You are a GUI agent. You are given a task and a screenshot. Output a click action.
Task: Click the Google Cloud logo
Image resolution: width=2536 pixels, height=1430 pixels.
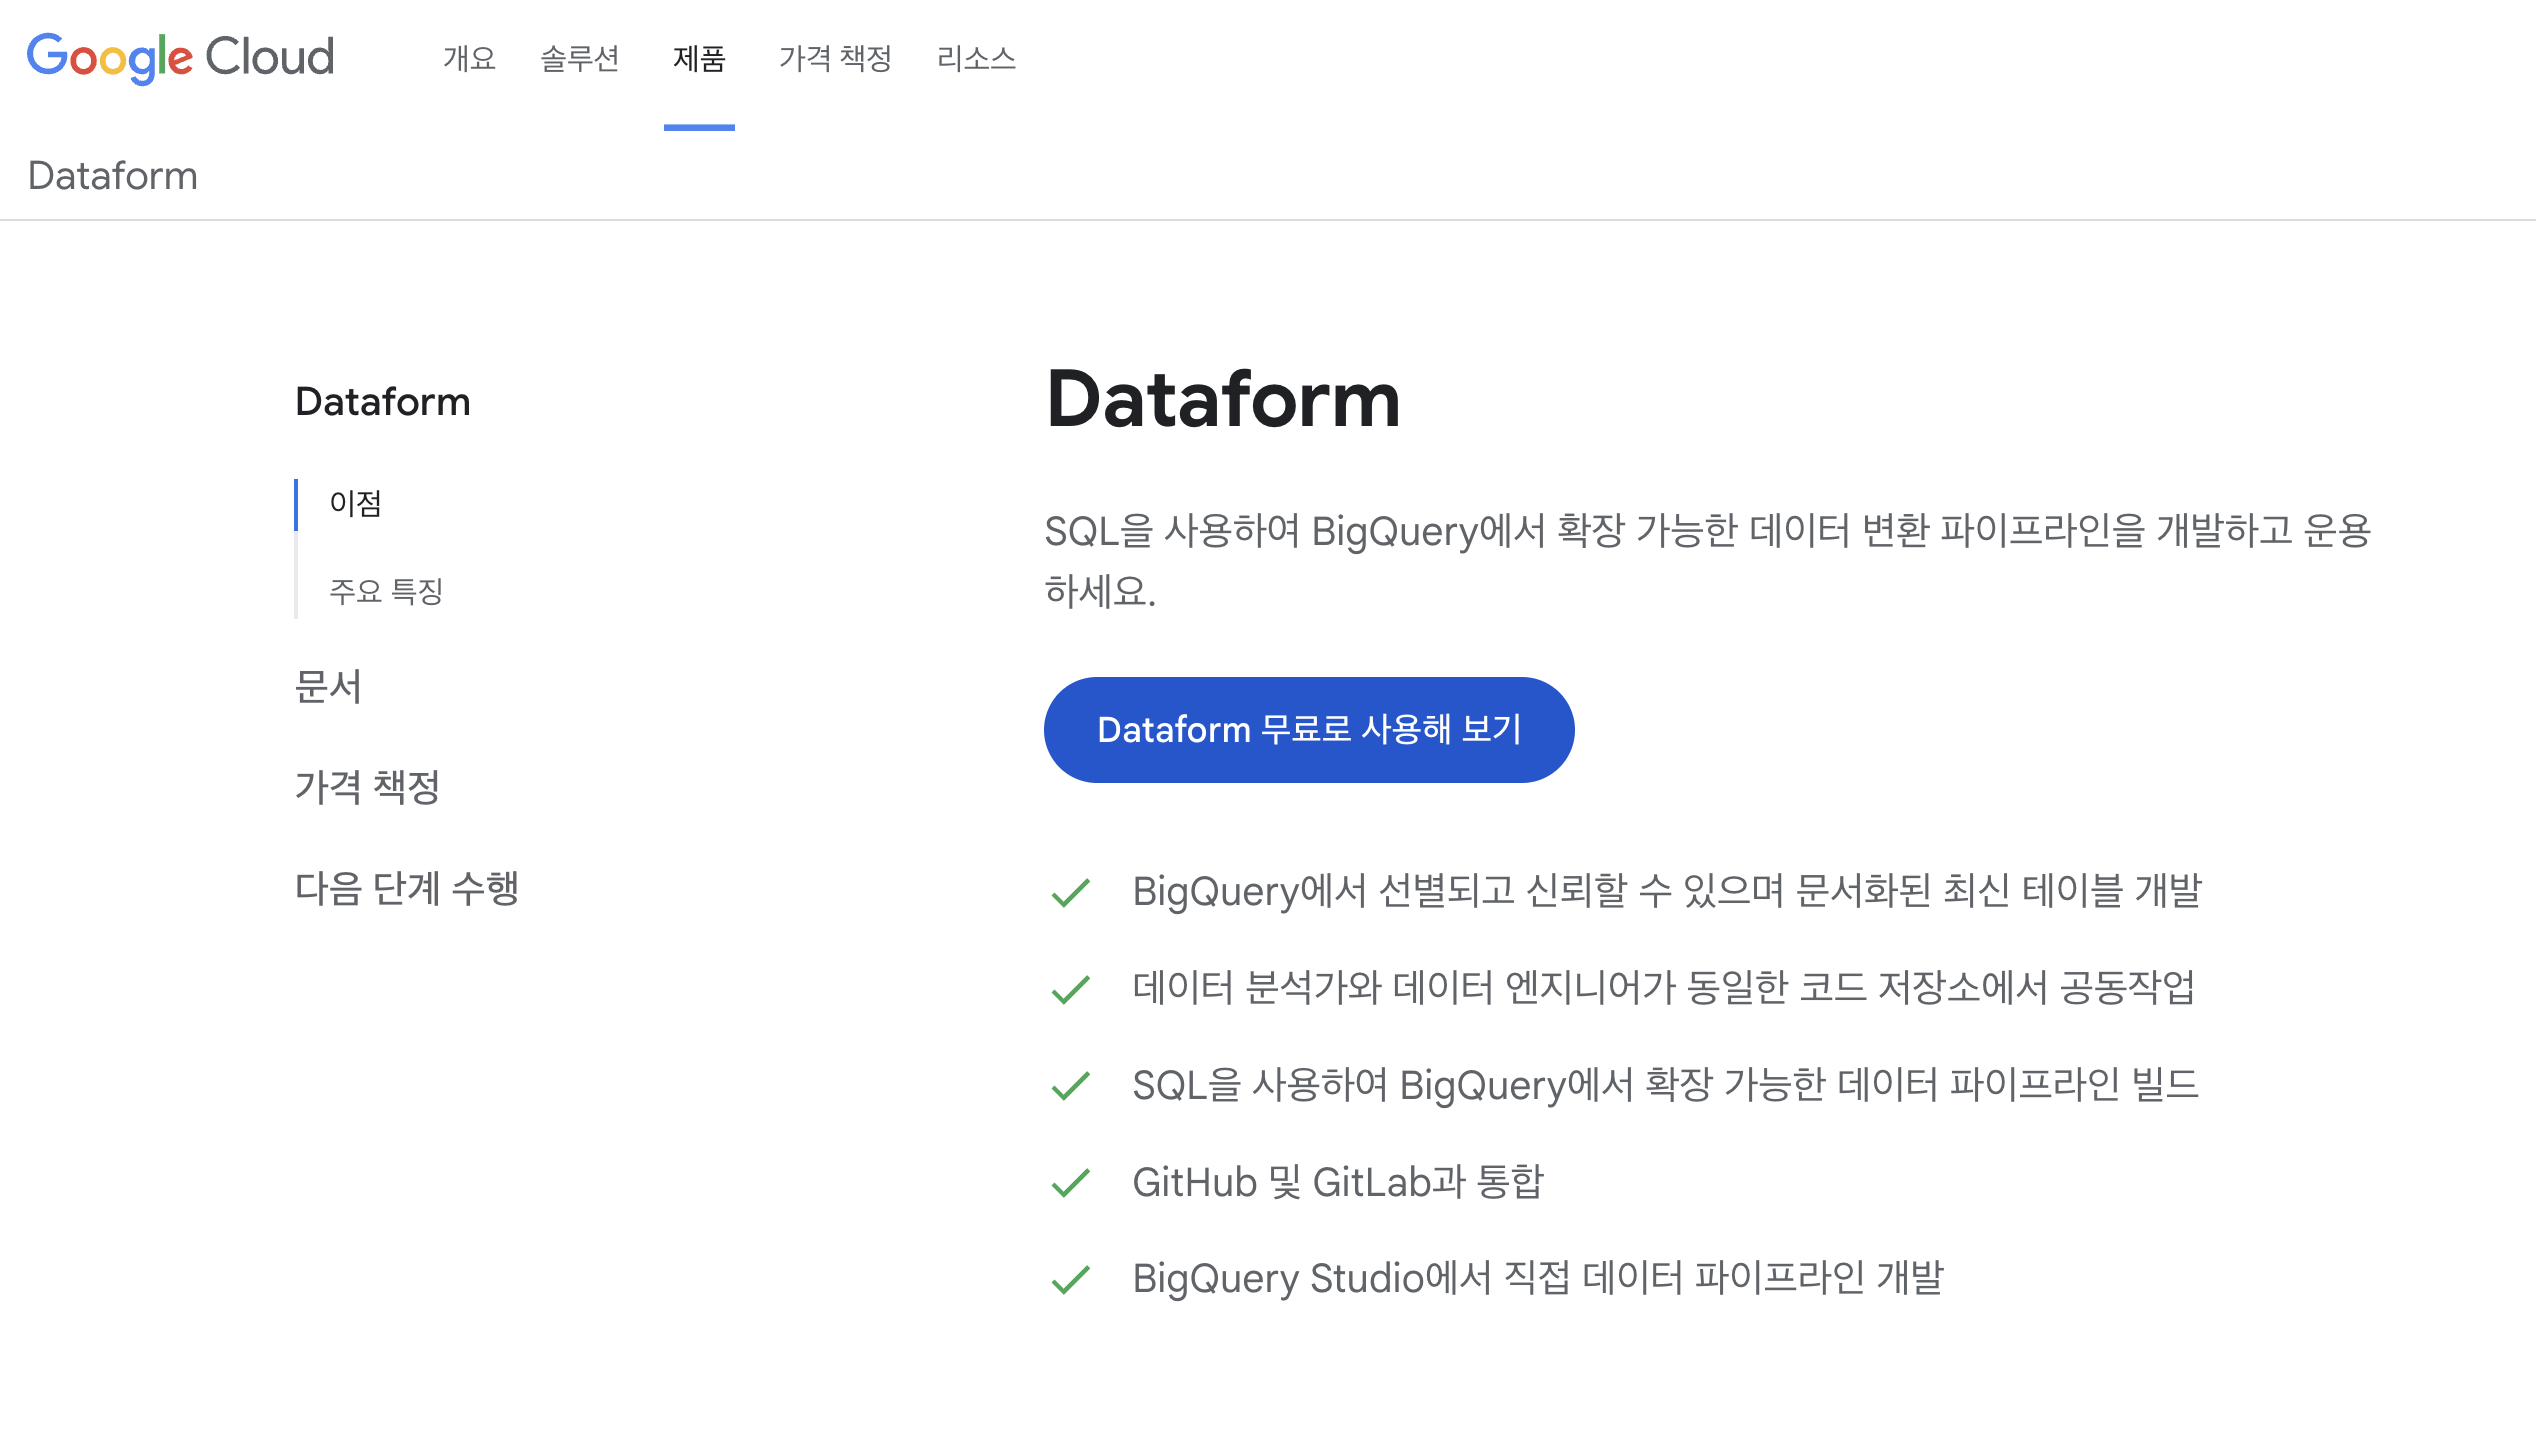tap(180, 57)
